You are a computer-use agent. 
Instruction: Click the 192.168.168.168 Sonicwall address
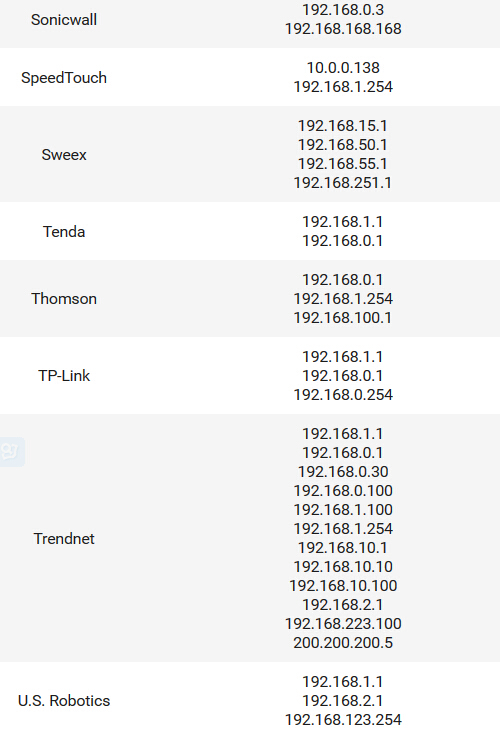343,29
